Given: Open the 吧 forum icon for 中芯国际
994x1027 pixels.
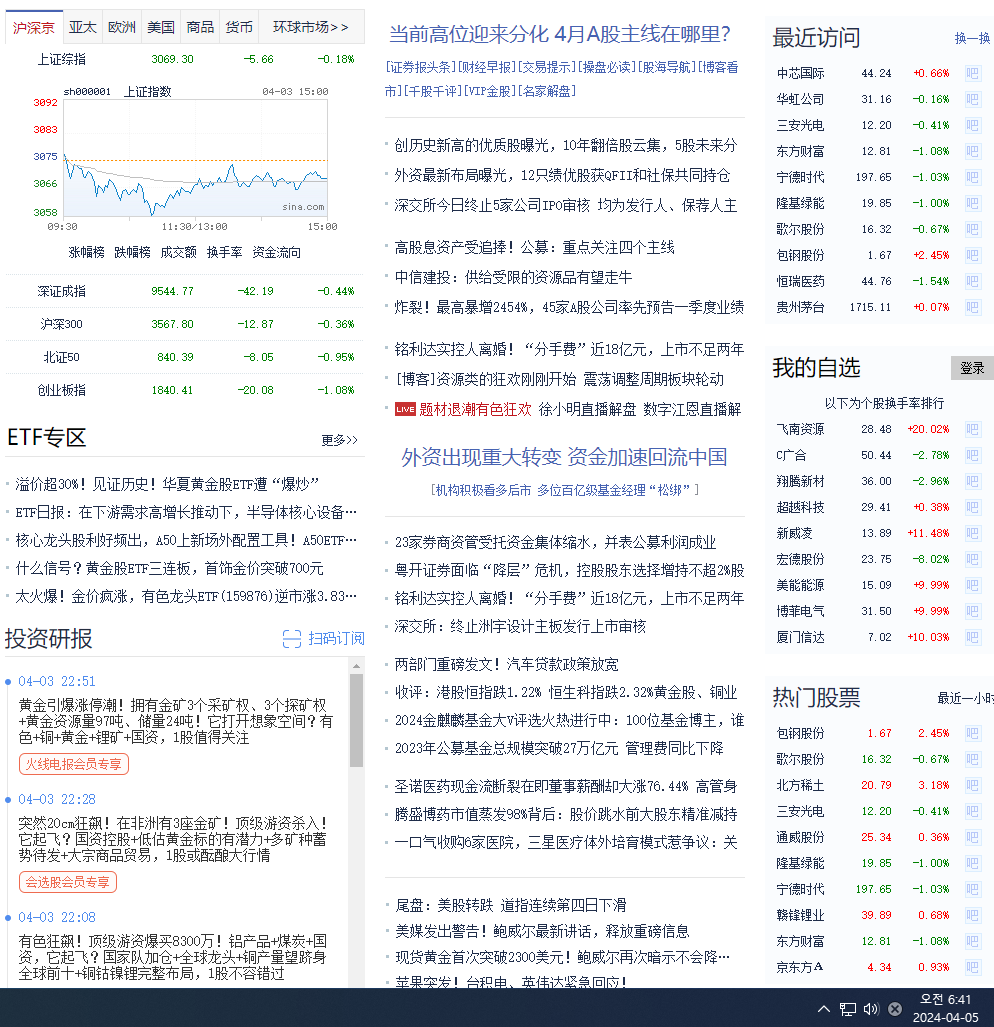Looking at the screenshot, I should (x=972, y=73).
